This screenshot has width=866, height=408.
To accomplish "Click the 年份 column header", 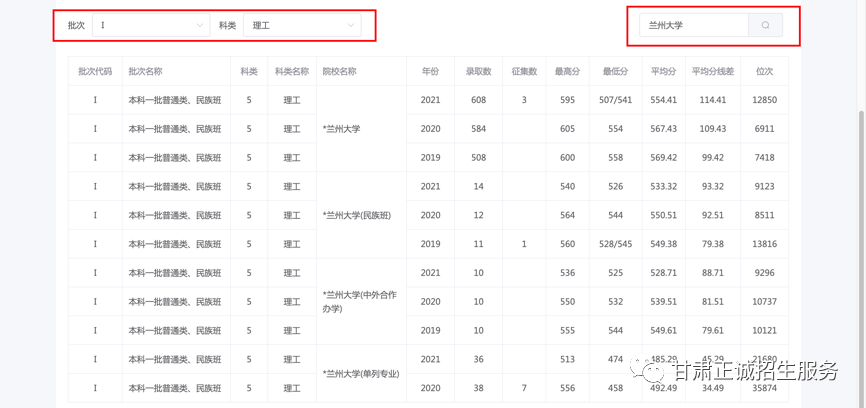I will click(430, 72).
